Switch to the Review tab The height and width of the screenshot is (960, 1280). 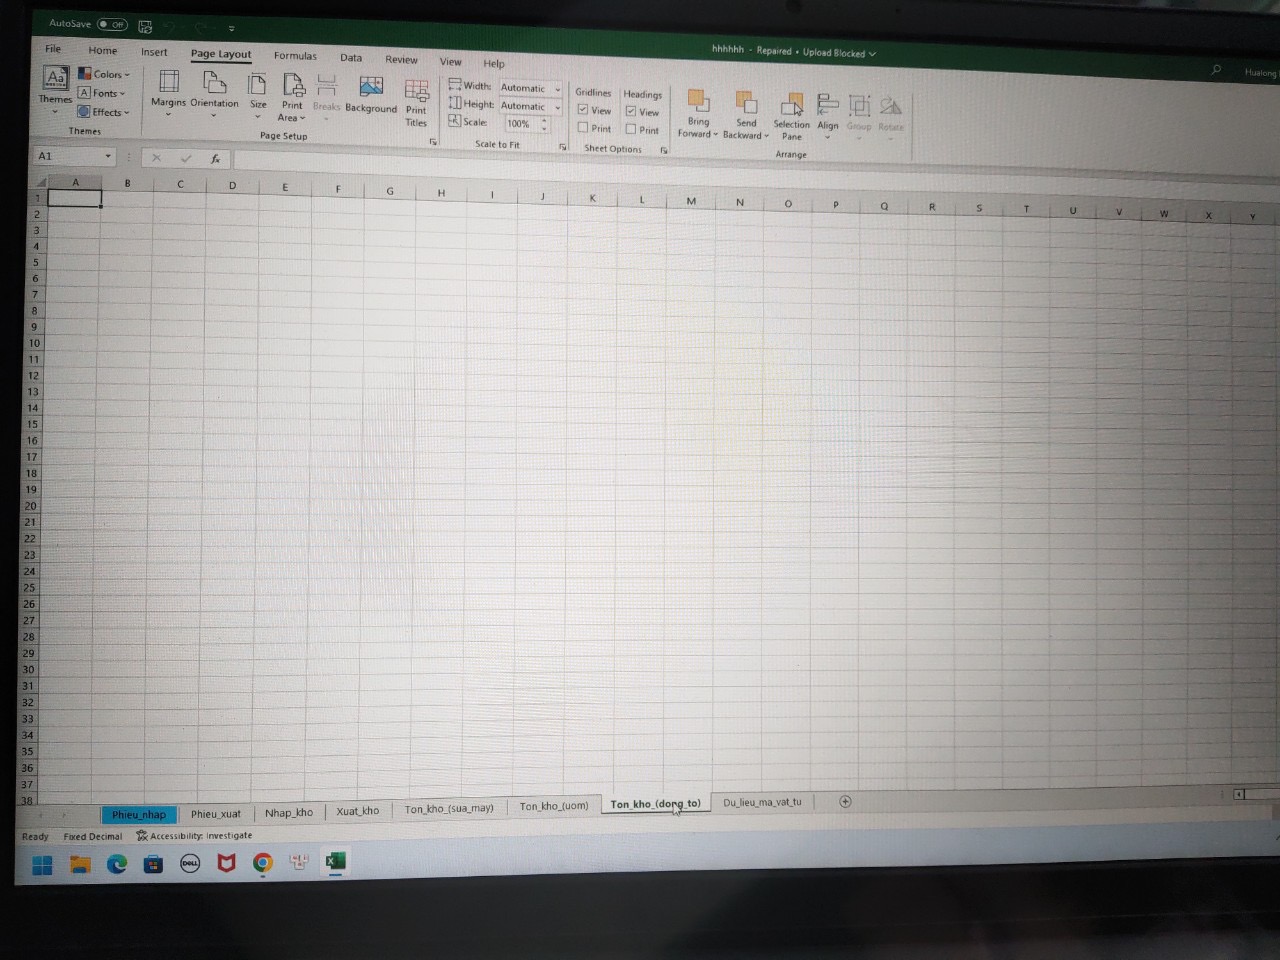point(401,60)
